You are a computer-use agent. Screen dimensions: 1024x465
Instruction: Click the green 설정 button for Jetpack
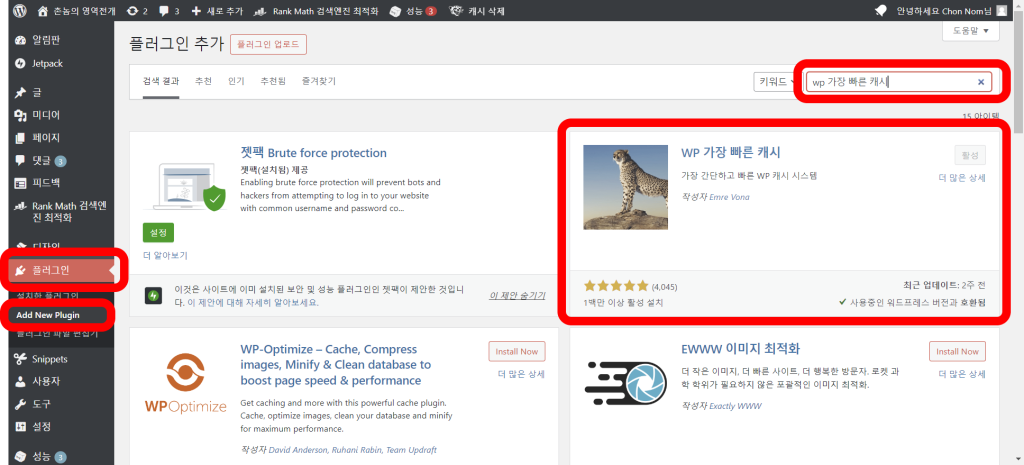pyautogui.click(x=158, y=232)
